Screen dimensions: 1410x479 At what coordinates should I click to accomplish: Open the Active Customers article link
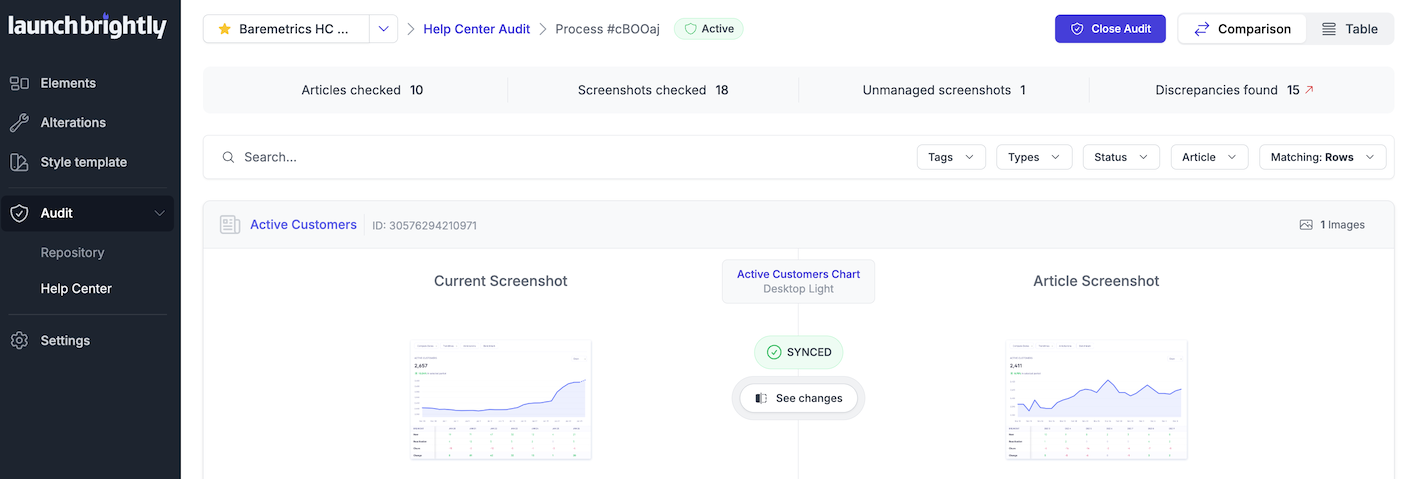point(303,225)
